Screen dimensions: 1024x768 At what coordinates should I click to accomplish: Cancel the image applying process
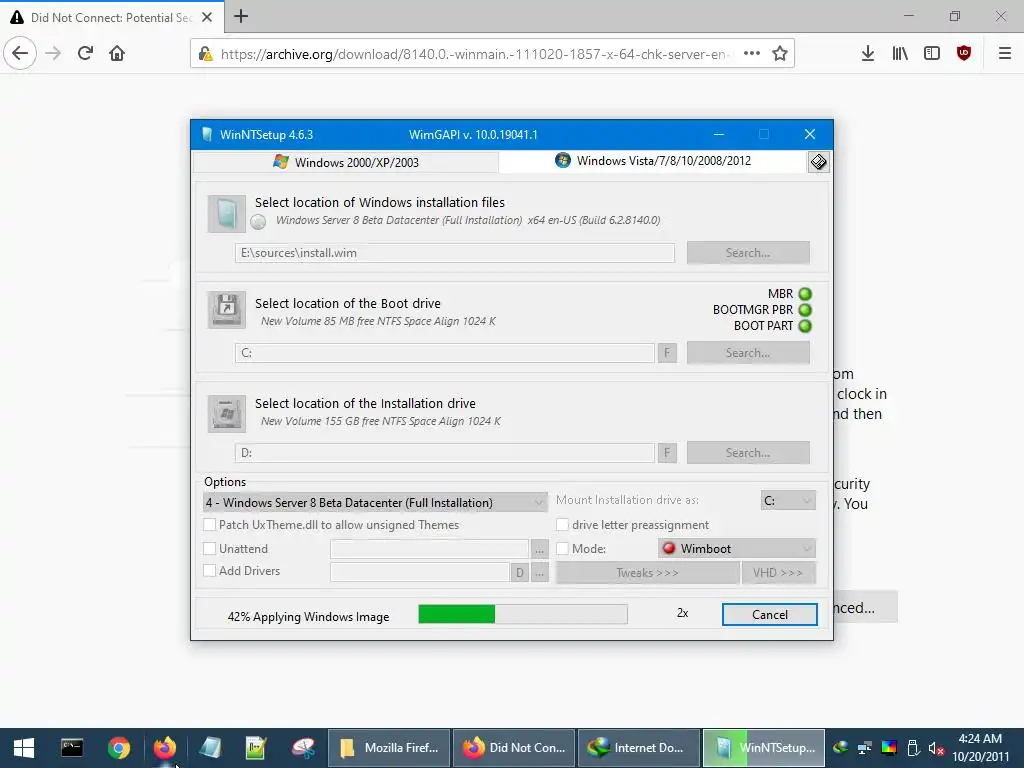point(769,615)
